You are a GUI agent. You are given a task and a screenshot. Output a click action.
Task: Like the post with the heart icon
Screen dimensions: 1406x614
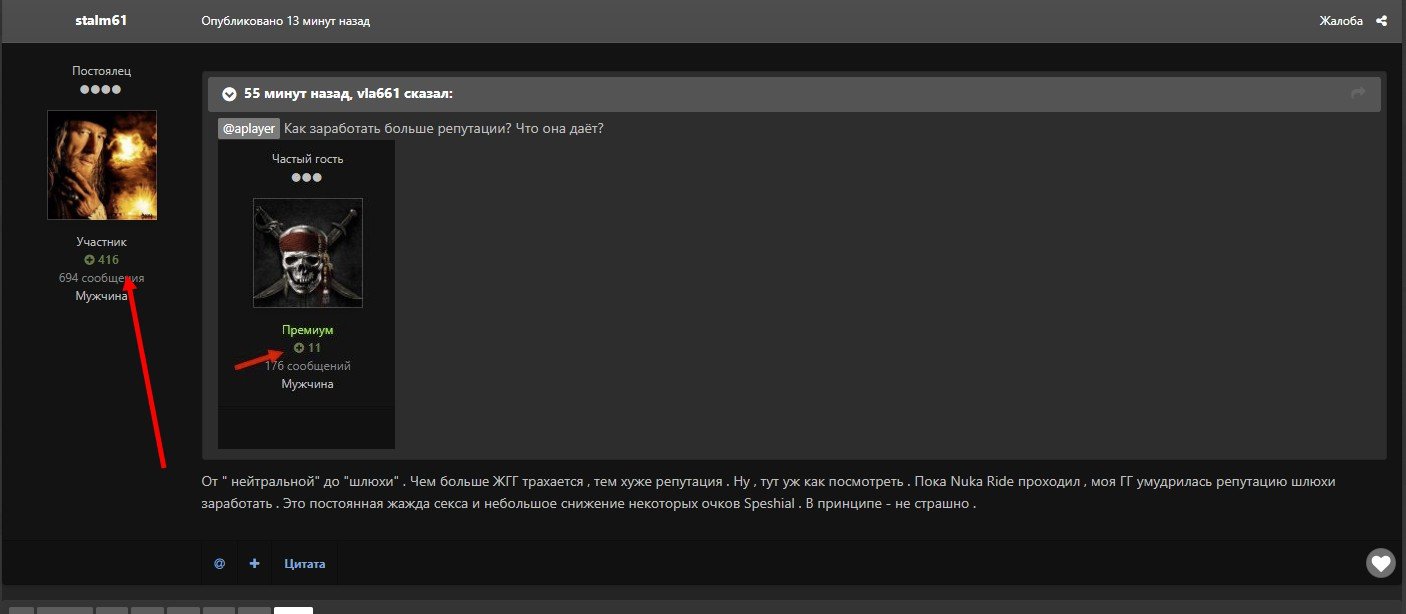[1380, 563]
